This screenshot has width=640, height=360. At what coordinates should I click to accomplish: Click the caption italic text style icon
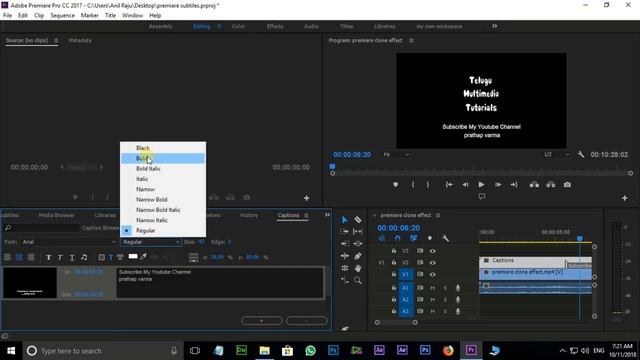(60, 257)
